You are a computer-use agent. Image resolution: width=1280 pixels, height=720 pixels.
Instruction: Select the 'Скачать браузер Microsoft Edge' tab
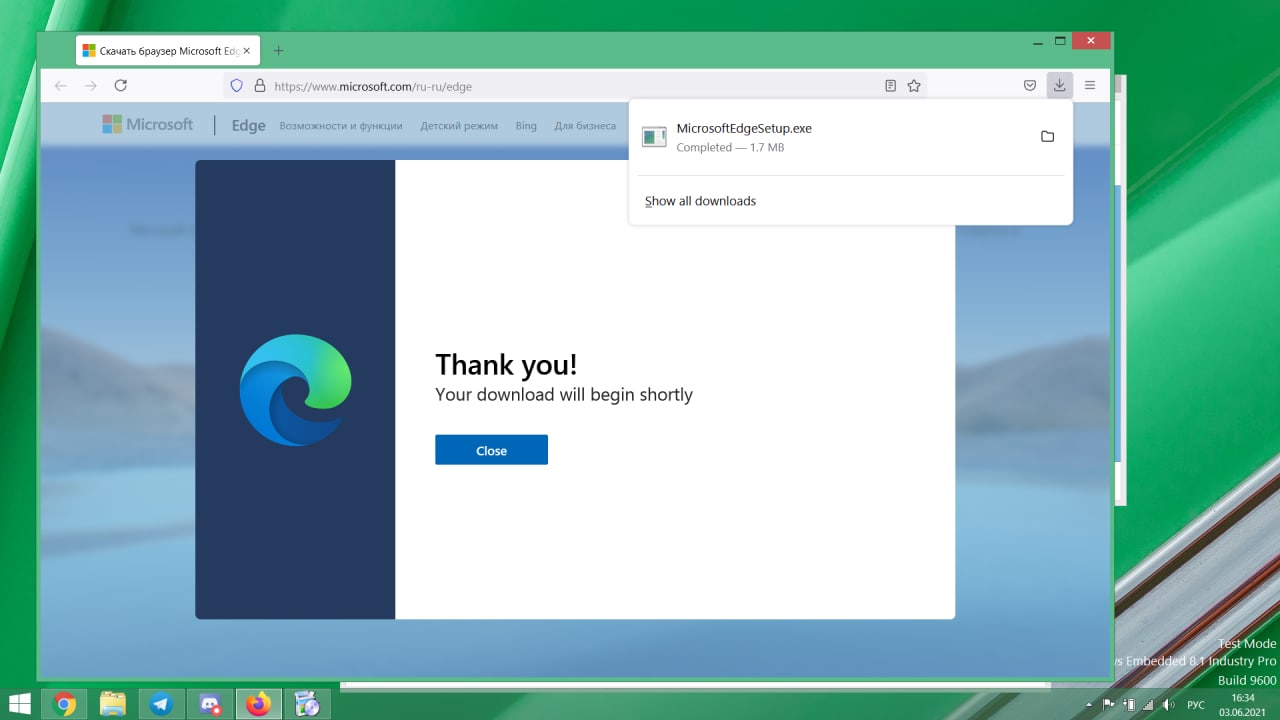click(168, 51)
